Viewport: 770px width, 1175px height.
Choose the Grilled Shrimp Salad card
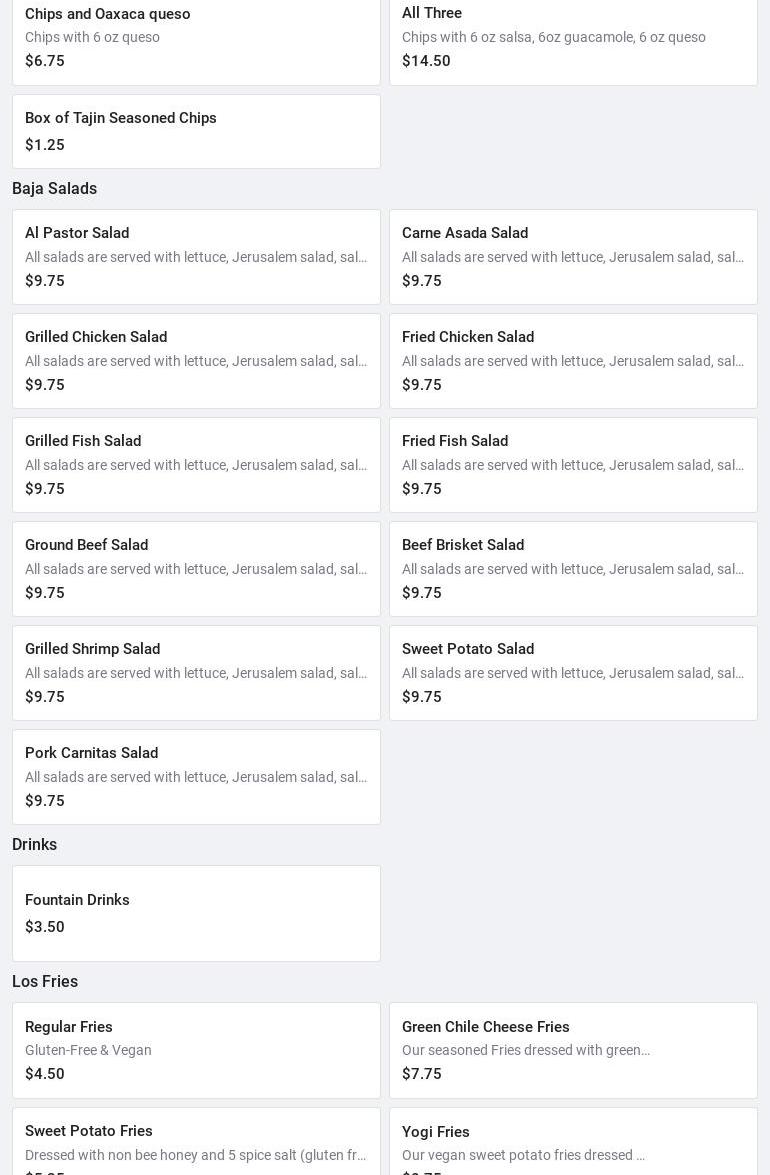point(196,673)
